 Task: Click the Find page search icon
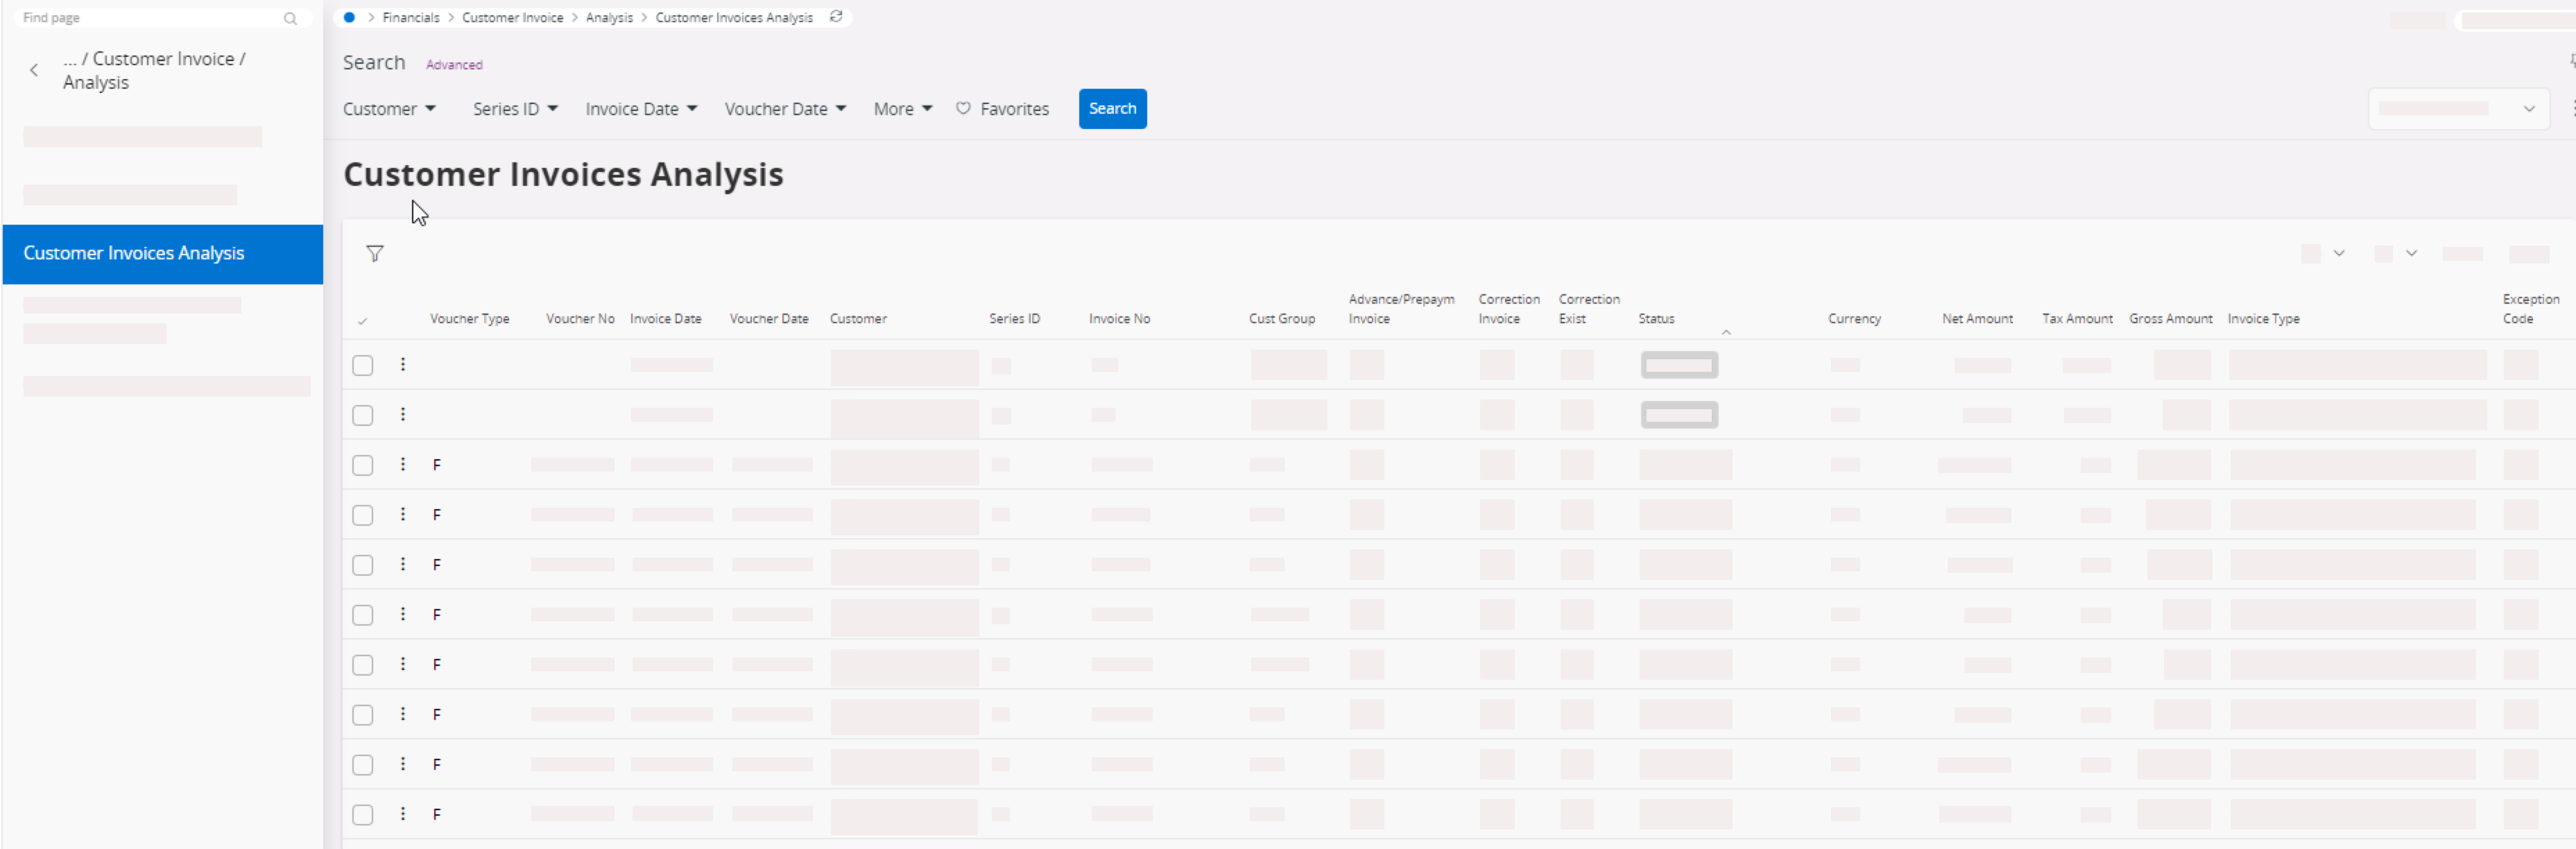point(290,18)
